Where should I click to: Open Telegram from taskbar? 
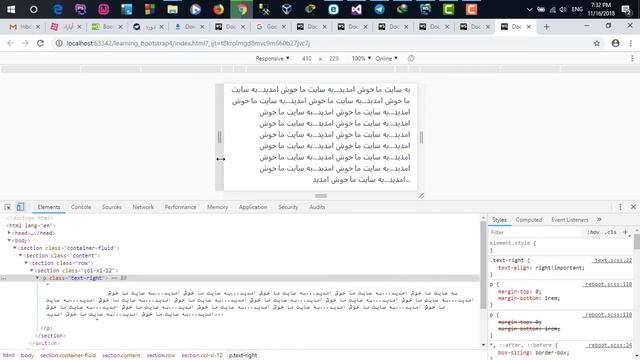click(379, 9)
